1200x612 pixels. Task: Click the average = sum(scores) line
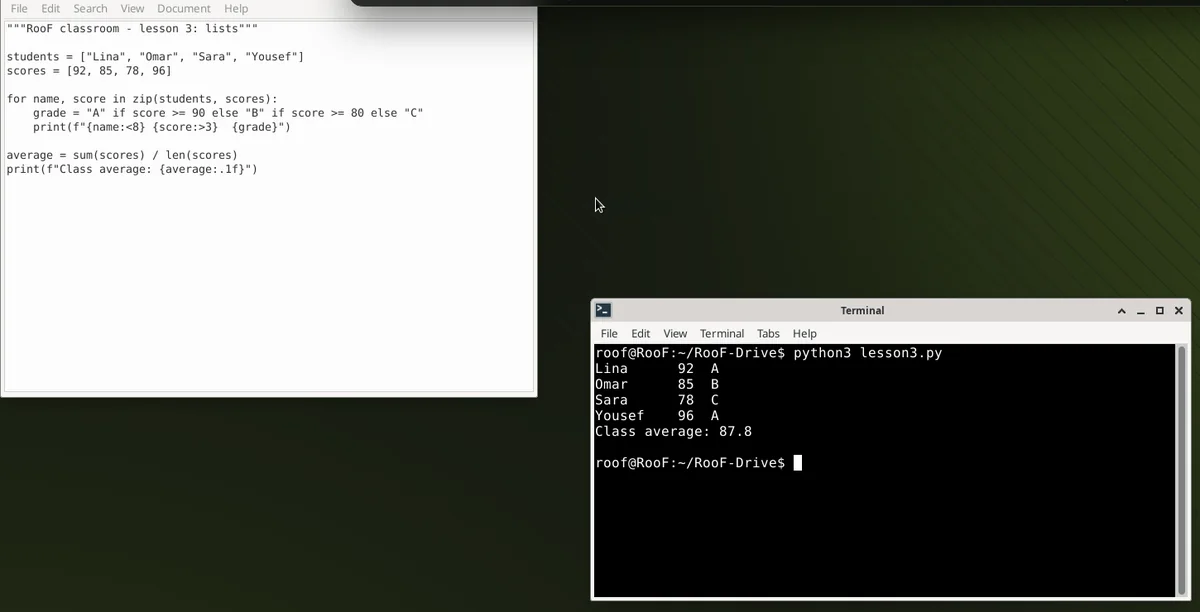(122, 155)
